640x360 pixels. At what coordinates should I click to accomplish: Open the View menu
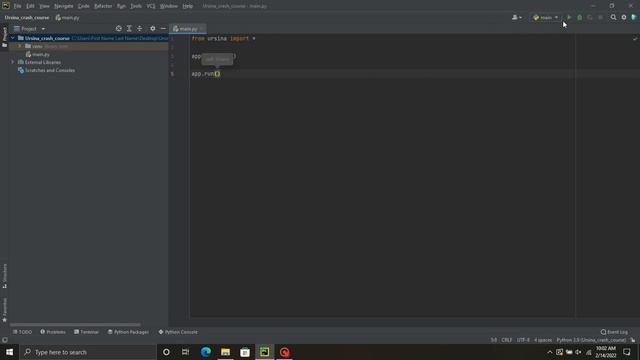44,6
